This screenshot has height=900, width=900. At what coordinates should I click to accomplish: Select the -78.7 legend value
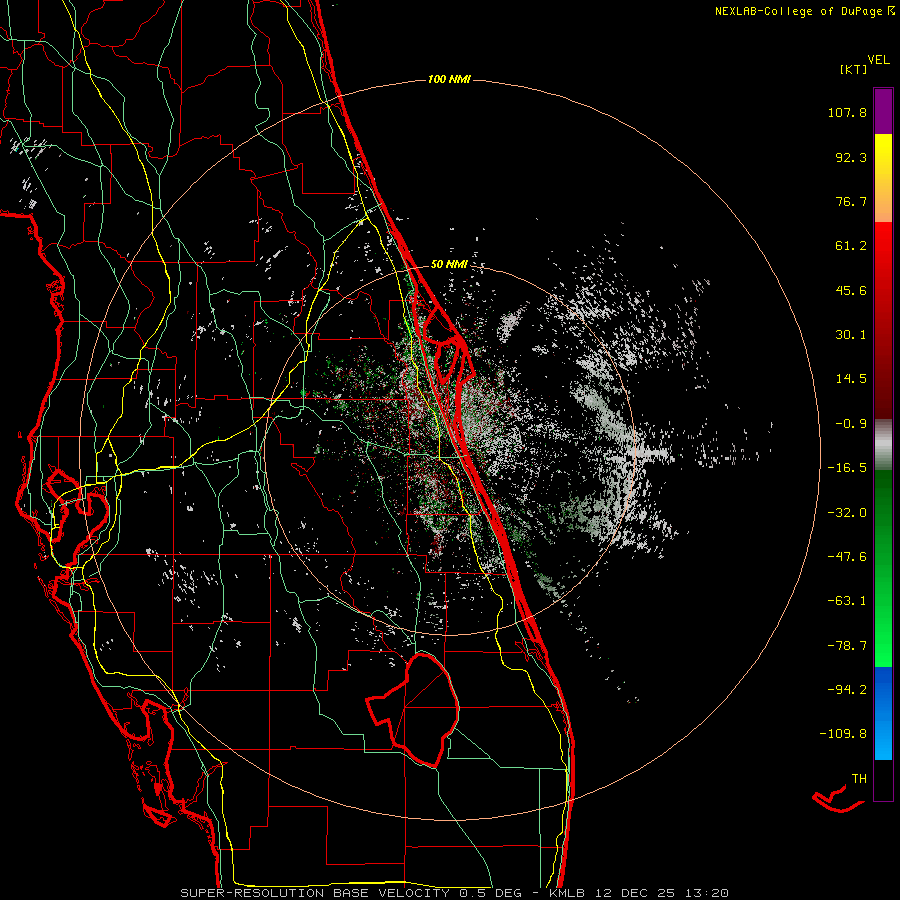click(x=847, y=646)
